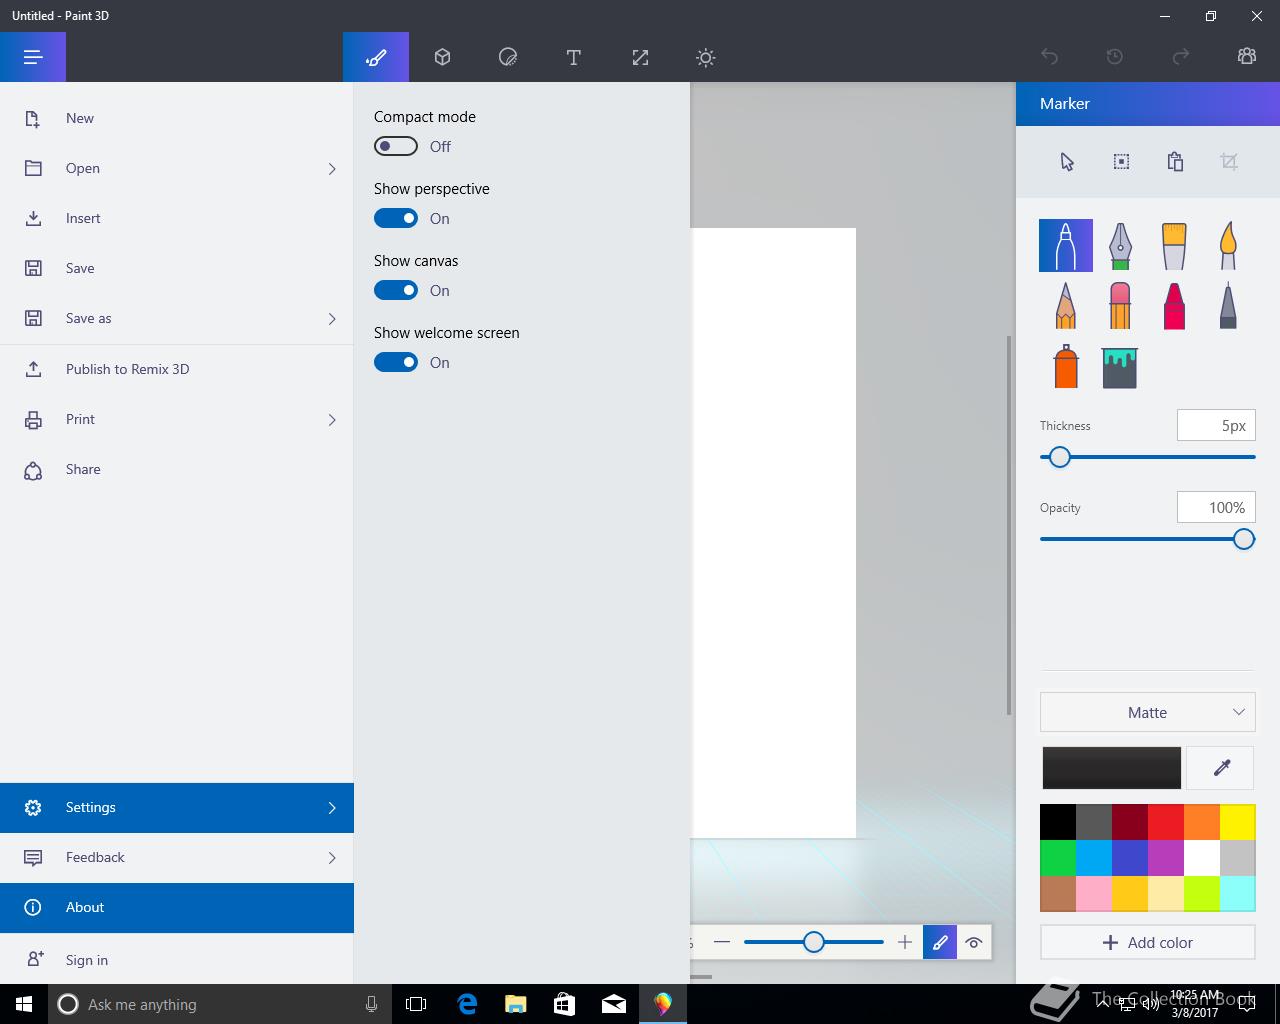Click the current color preview bar
This screenshot has height=1024, width=1280.
click(x=1111, y=768)
